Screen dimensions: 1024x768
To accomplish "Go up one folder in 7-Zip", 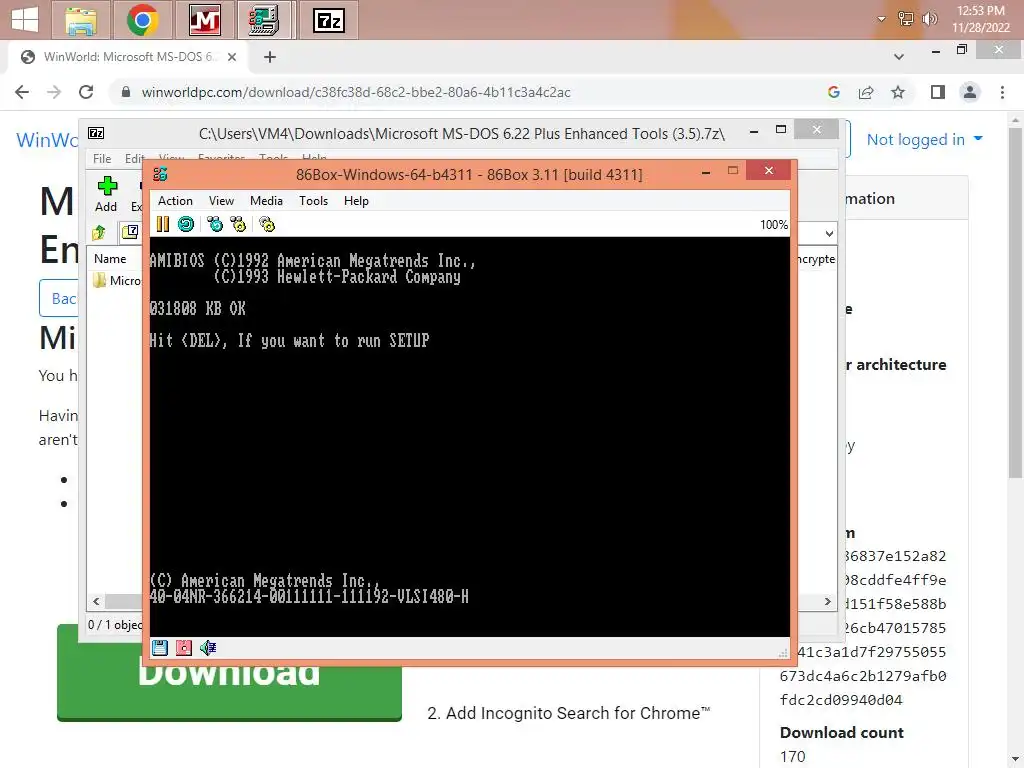I will point(99,232).
